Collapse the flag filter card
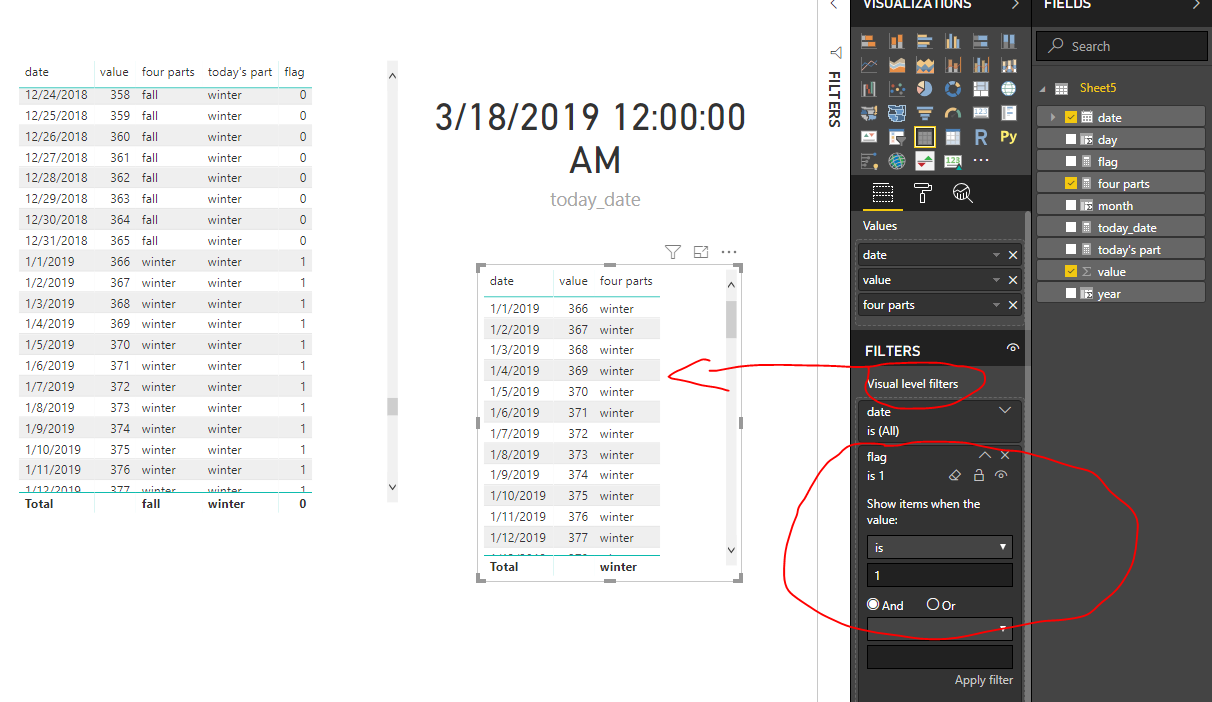Viewport: 1212px width, 702px height. point(985,456)
